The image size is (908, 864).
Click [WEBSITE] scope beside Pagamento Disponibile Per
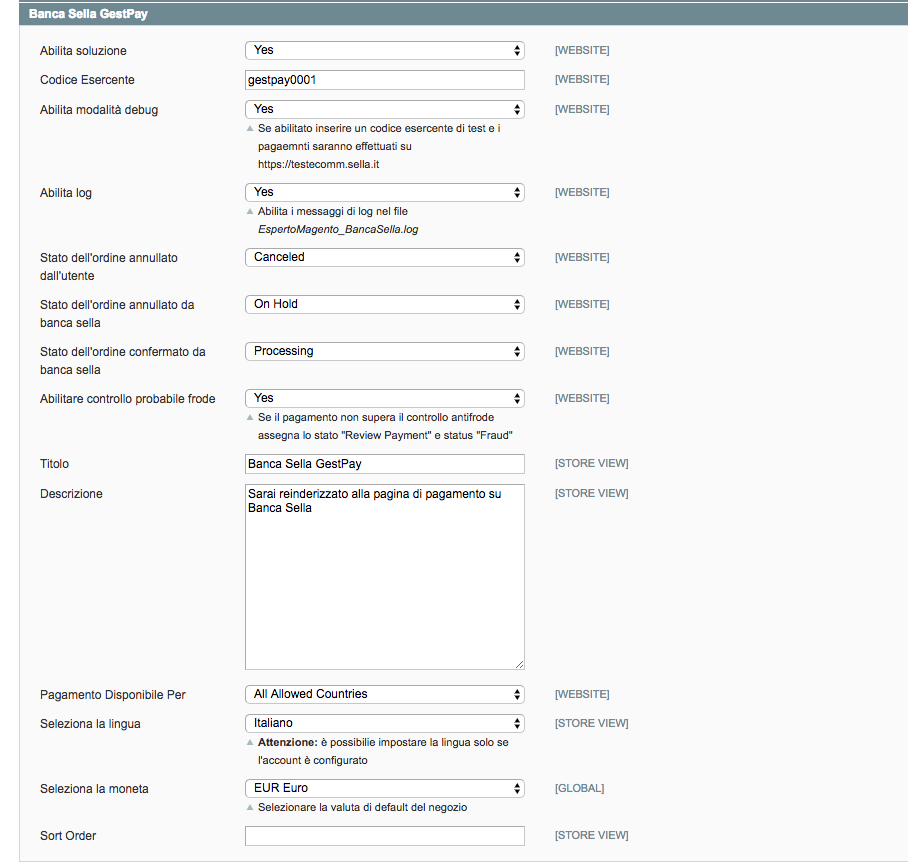(582, 694)
